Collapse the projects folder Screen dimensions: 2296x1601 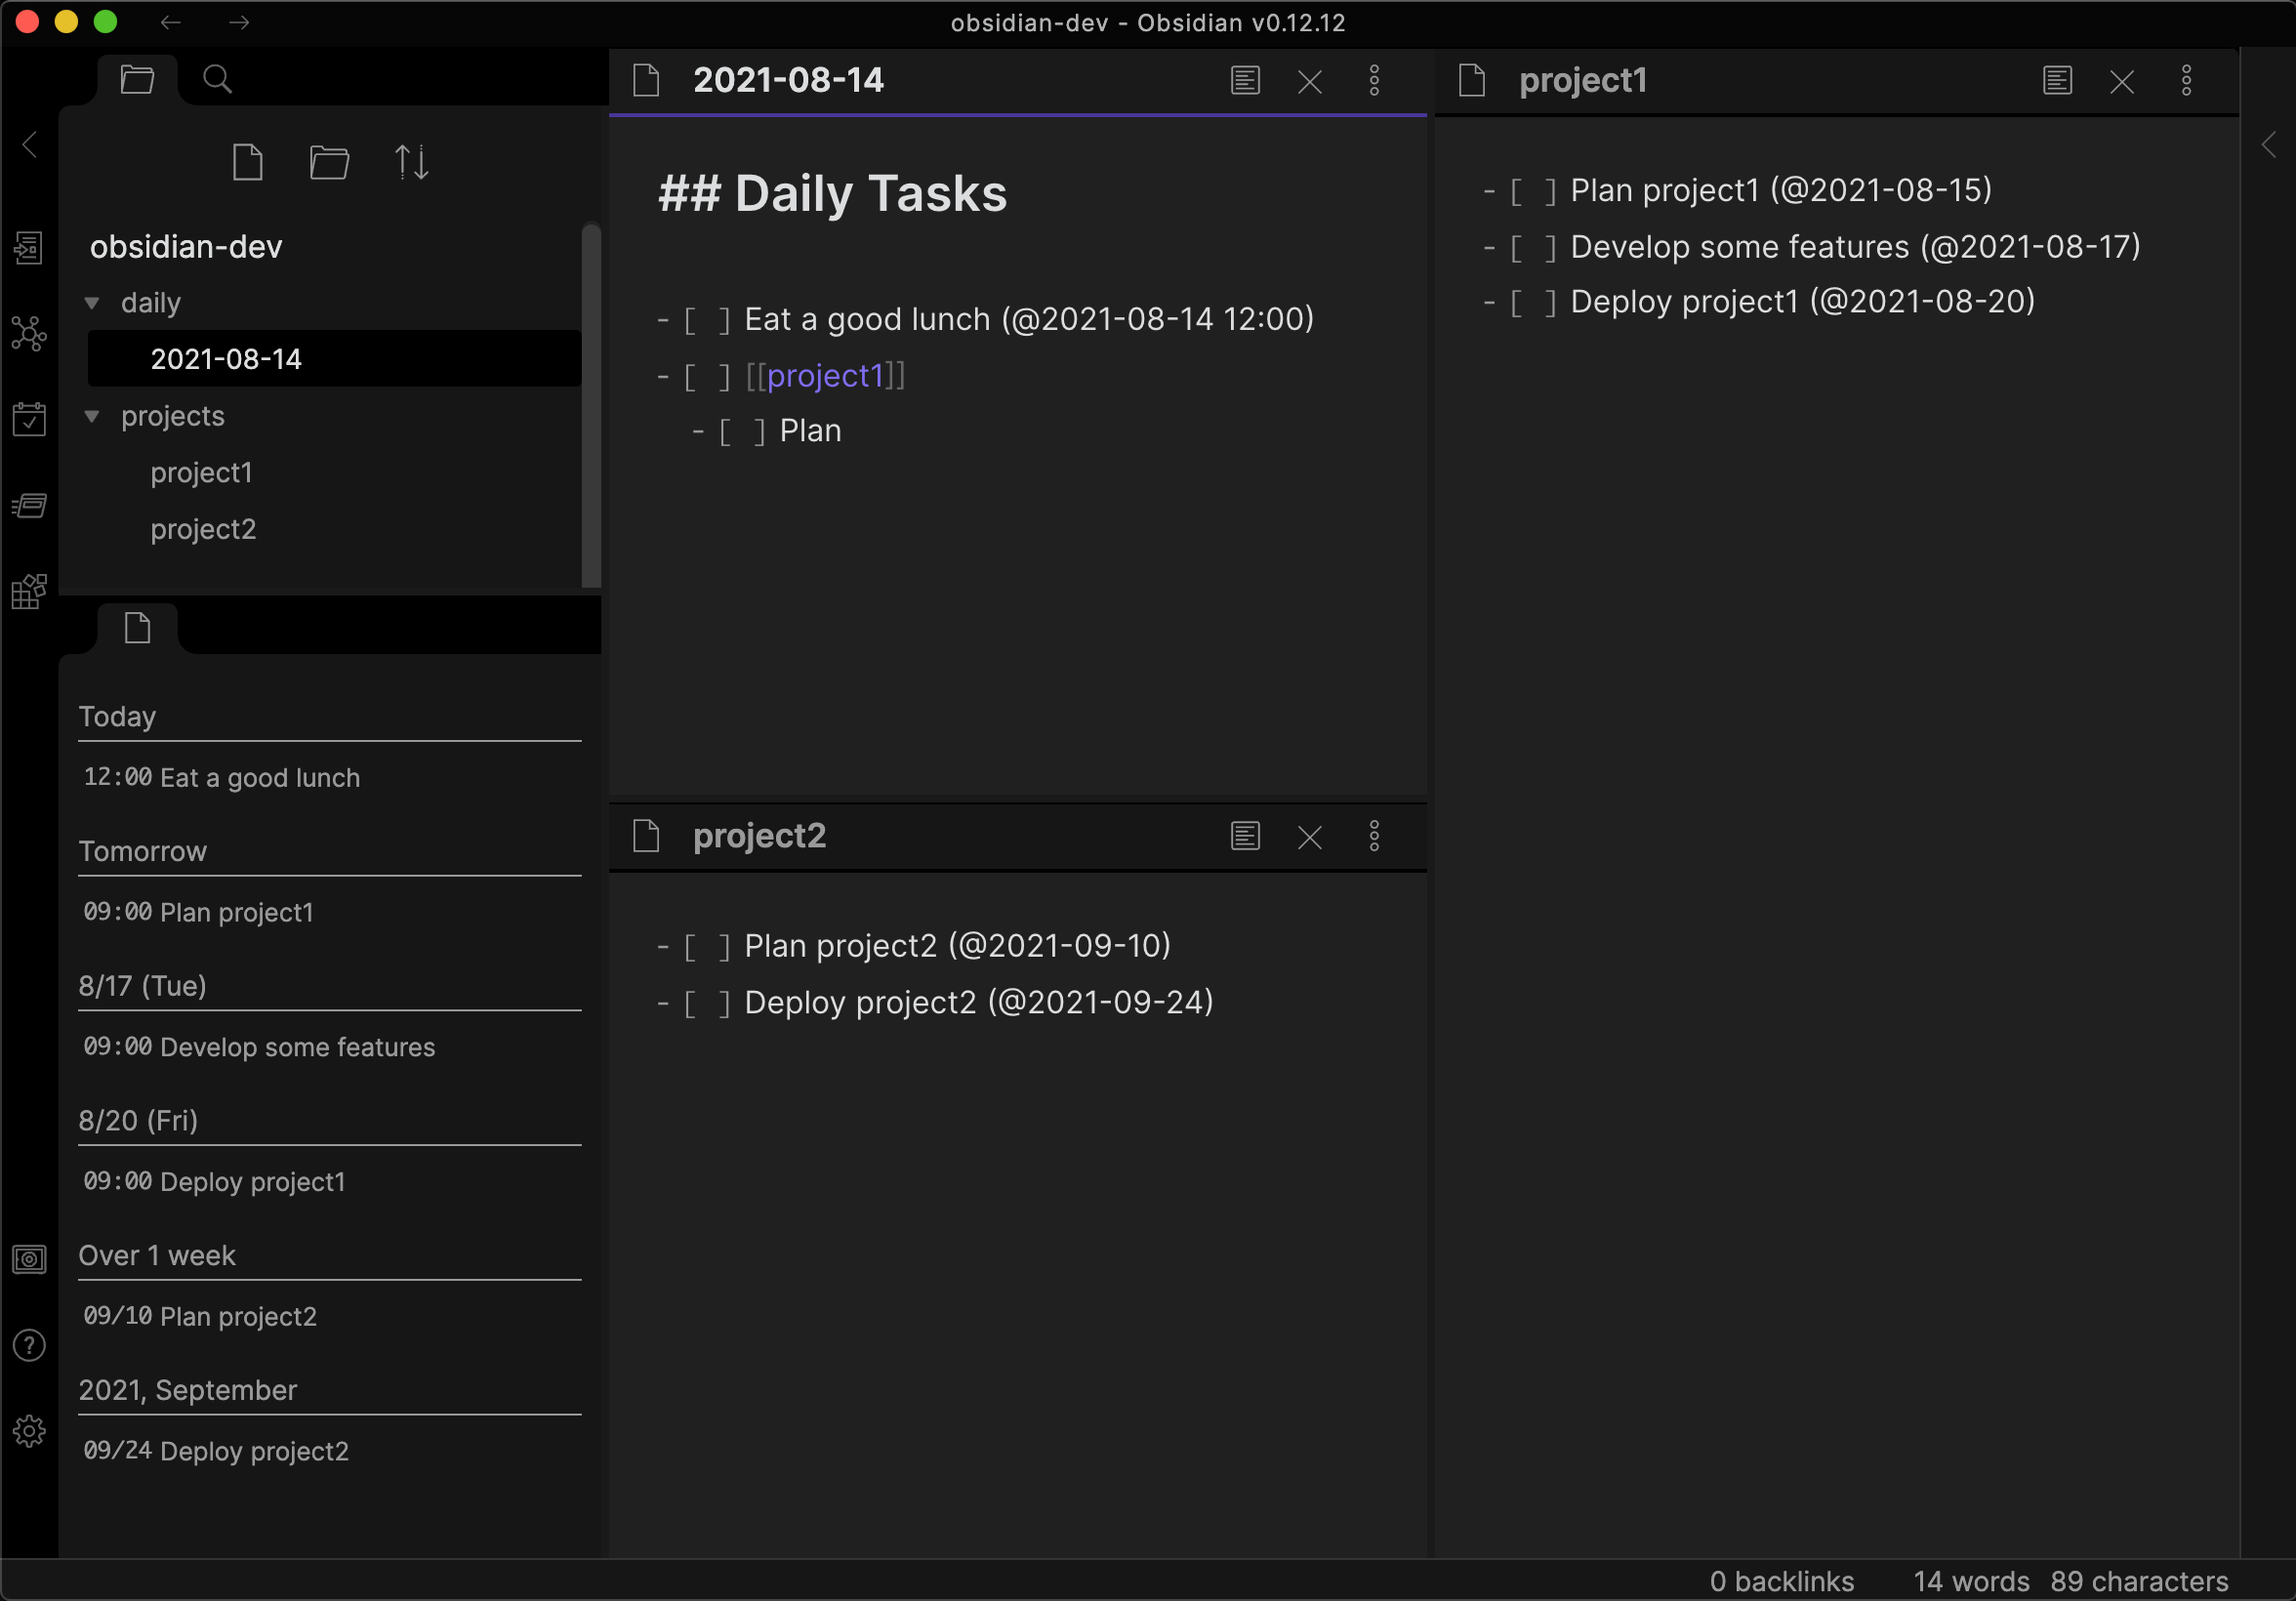pos(92,416)
